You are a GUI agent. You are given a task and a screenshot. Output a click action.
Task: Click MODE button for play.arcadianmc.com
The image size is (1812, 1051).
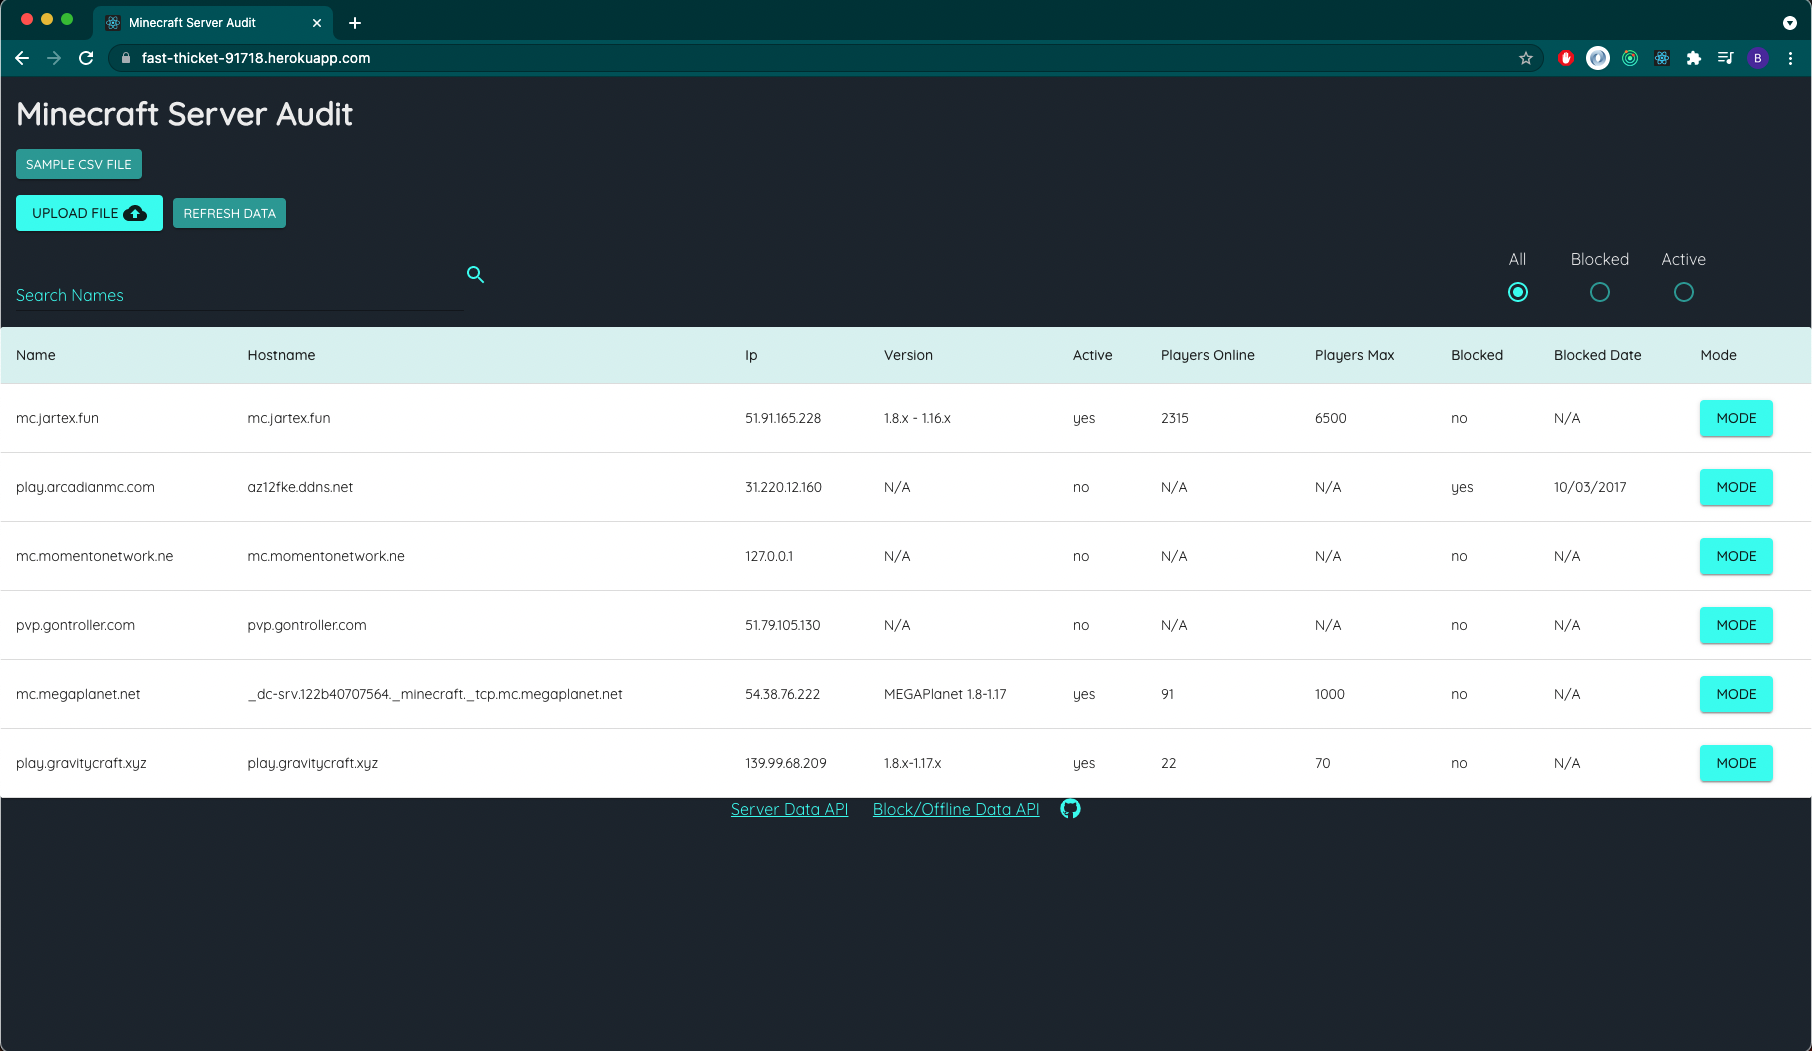[1736, 487]
